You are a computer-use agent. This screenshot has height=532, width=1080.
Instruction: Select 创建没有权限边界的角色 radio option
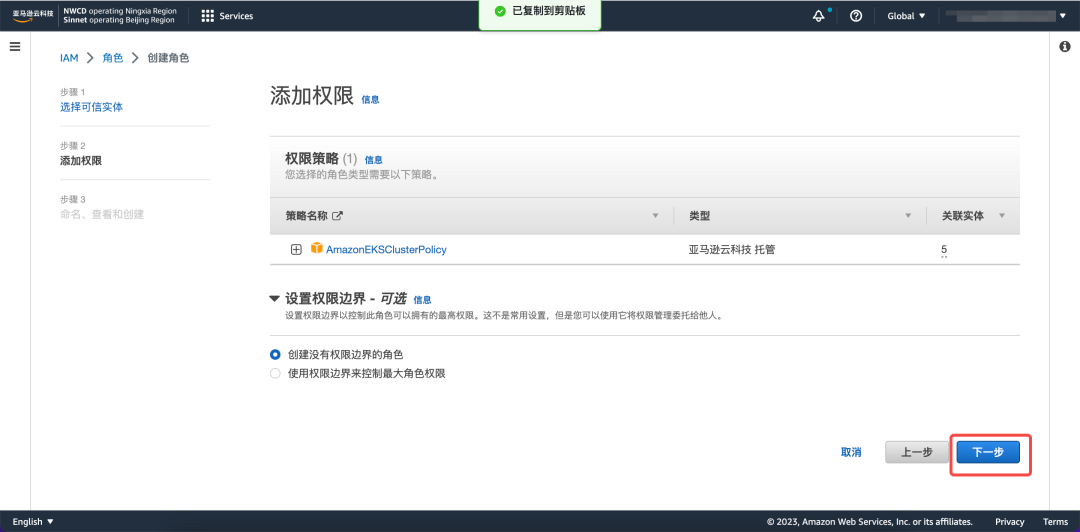276,354
